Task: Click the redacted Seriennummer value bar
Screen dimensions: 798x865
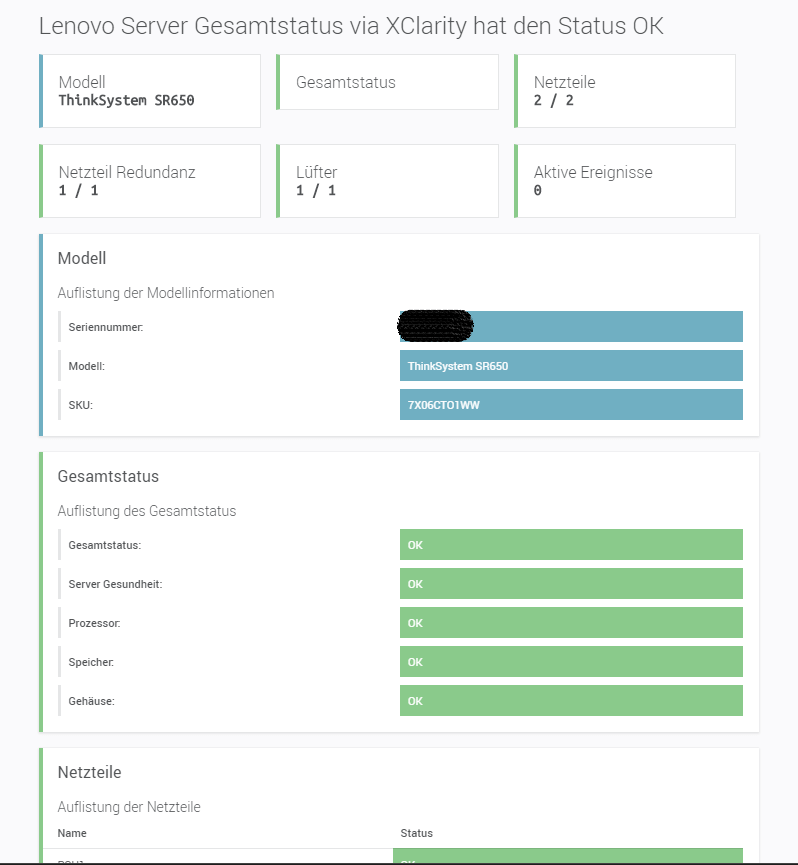Action: (571, 327)
